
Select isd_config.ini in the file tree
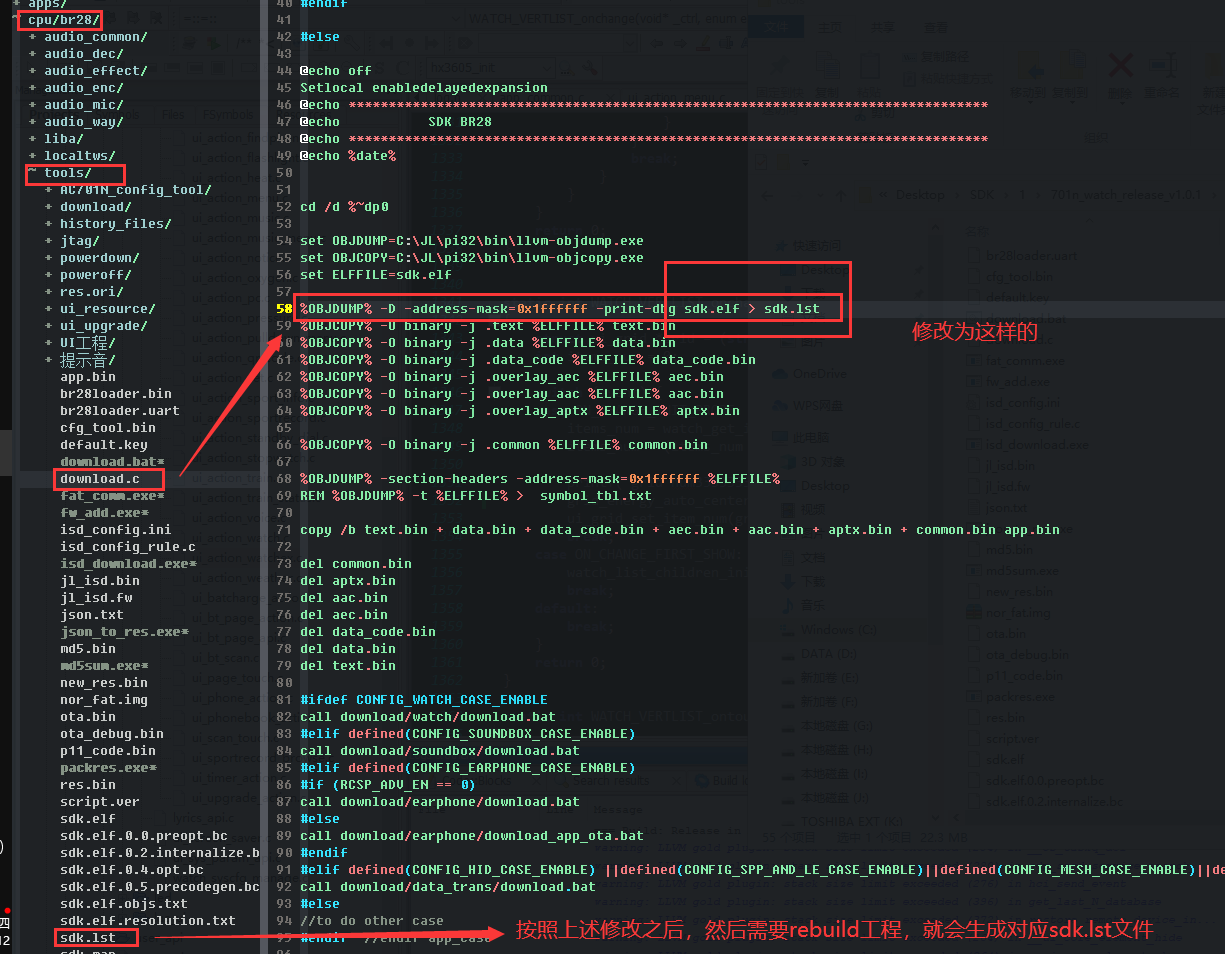pyautogui.click(x=116, y=530)
